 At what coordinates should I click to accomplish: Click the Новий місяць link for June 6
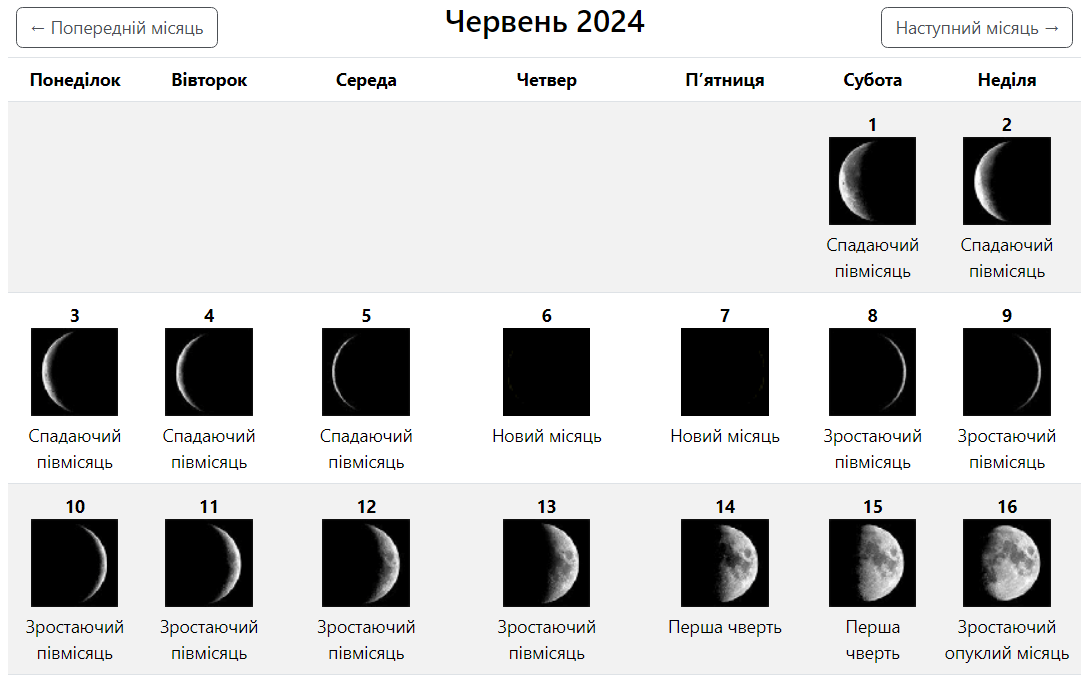coord(546,435)
